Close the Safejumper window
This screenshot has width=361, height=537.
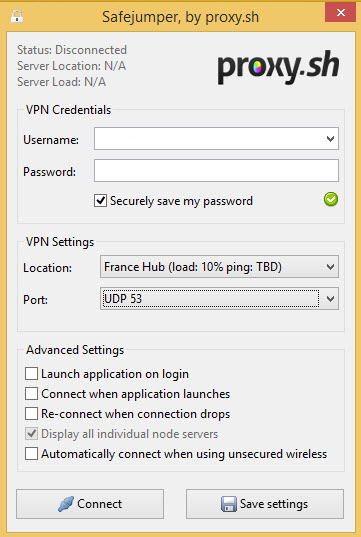click(x=340, y=13)
